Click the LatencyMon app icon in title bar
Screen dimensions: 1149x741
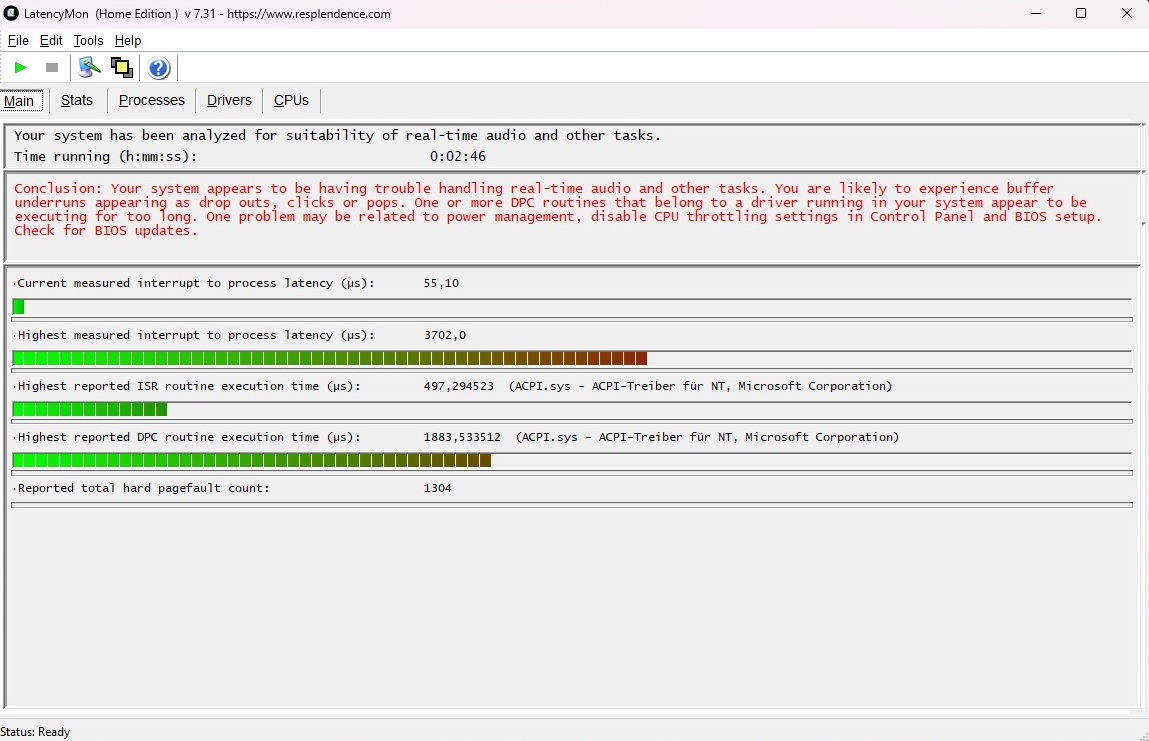(12, 14)
